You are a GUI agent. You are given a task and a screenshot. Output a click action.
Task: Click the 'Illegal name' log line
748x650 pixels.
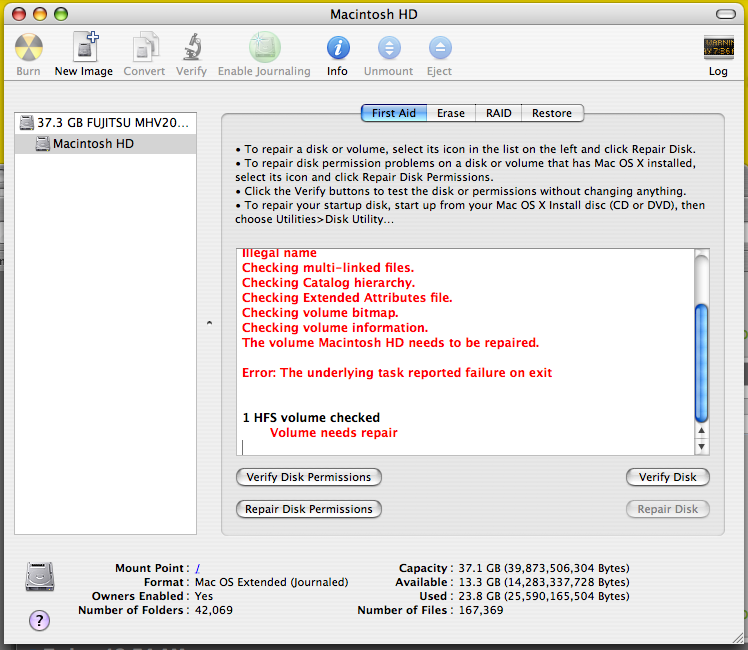tap(279, 253)
